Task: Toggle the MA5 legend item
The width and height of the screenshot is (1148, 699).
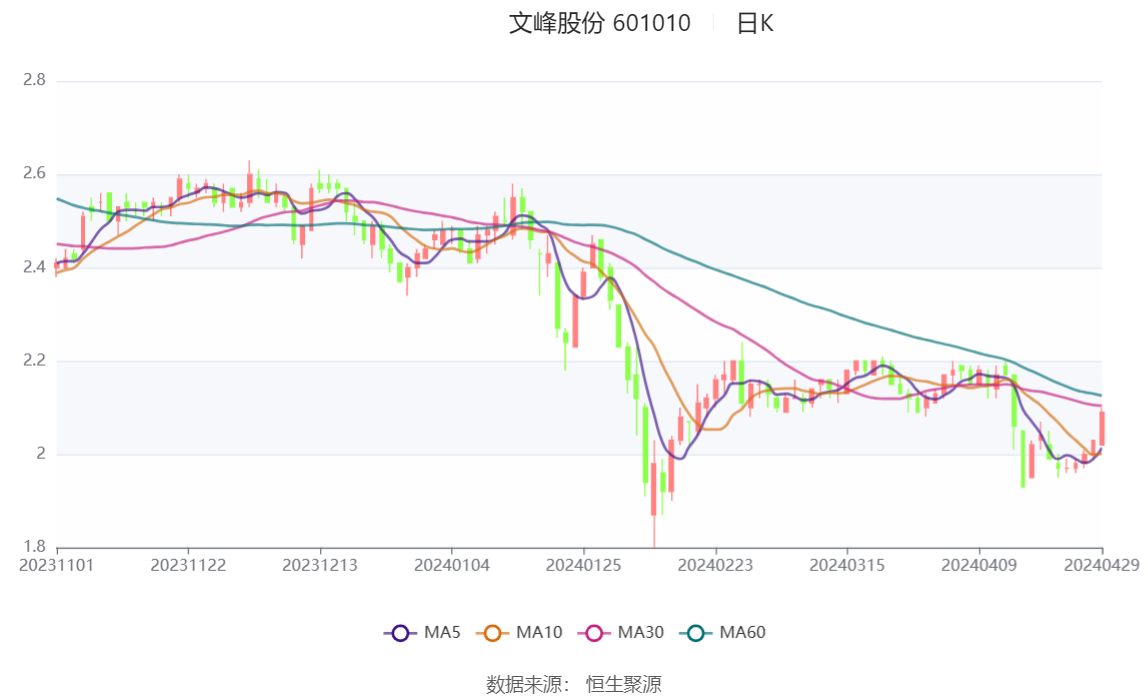Action: (422, 632)
